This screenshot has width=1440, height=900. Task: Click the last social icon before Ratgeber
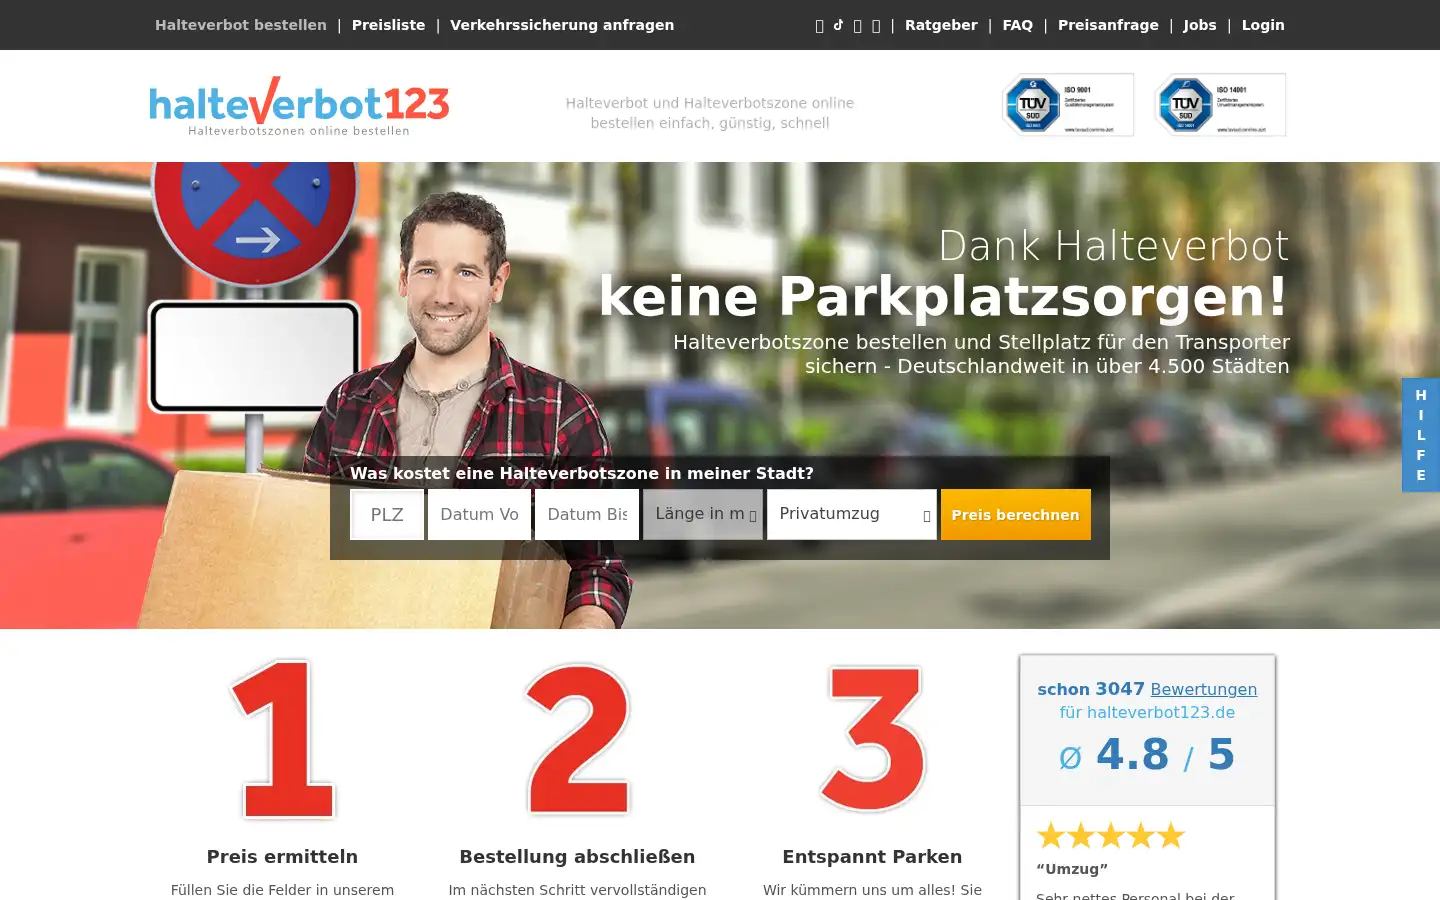(876, 26)
